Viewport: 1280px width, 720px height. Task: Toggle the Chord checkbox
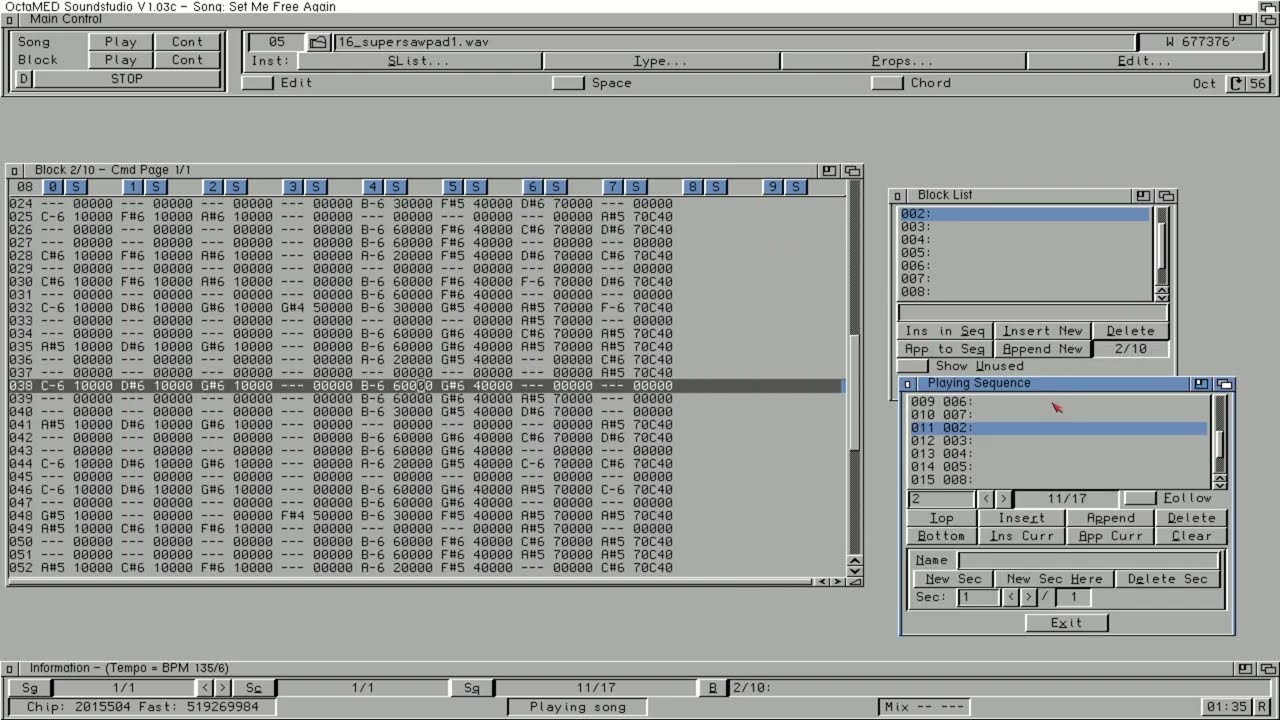887,83
